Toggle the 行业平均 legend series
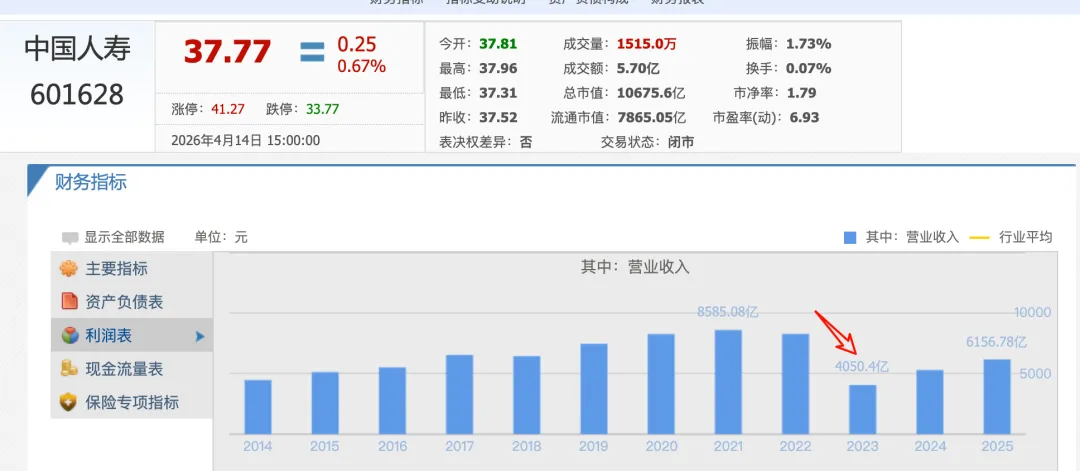The height and width of the screenshot is (471, 1080). (x=1011, y=238)
